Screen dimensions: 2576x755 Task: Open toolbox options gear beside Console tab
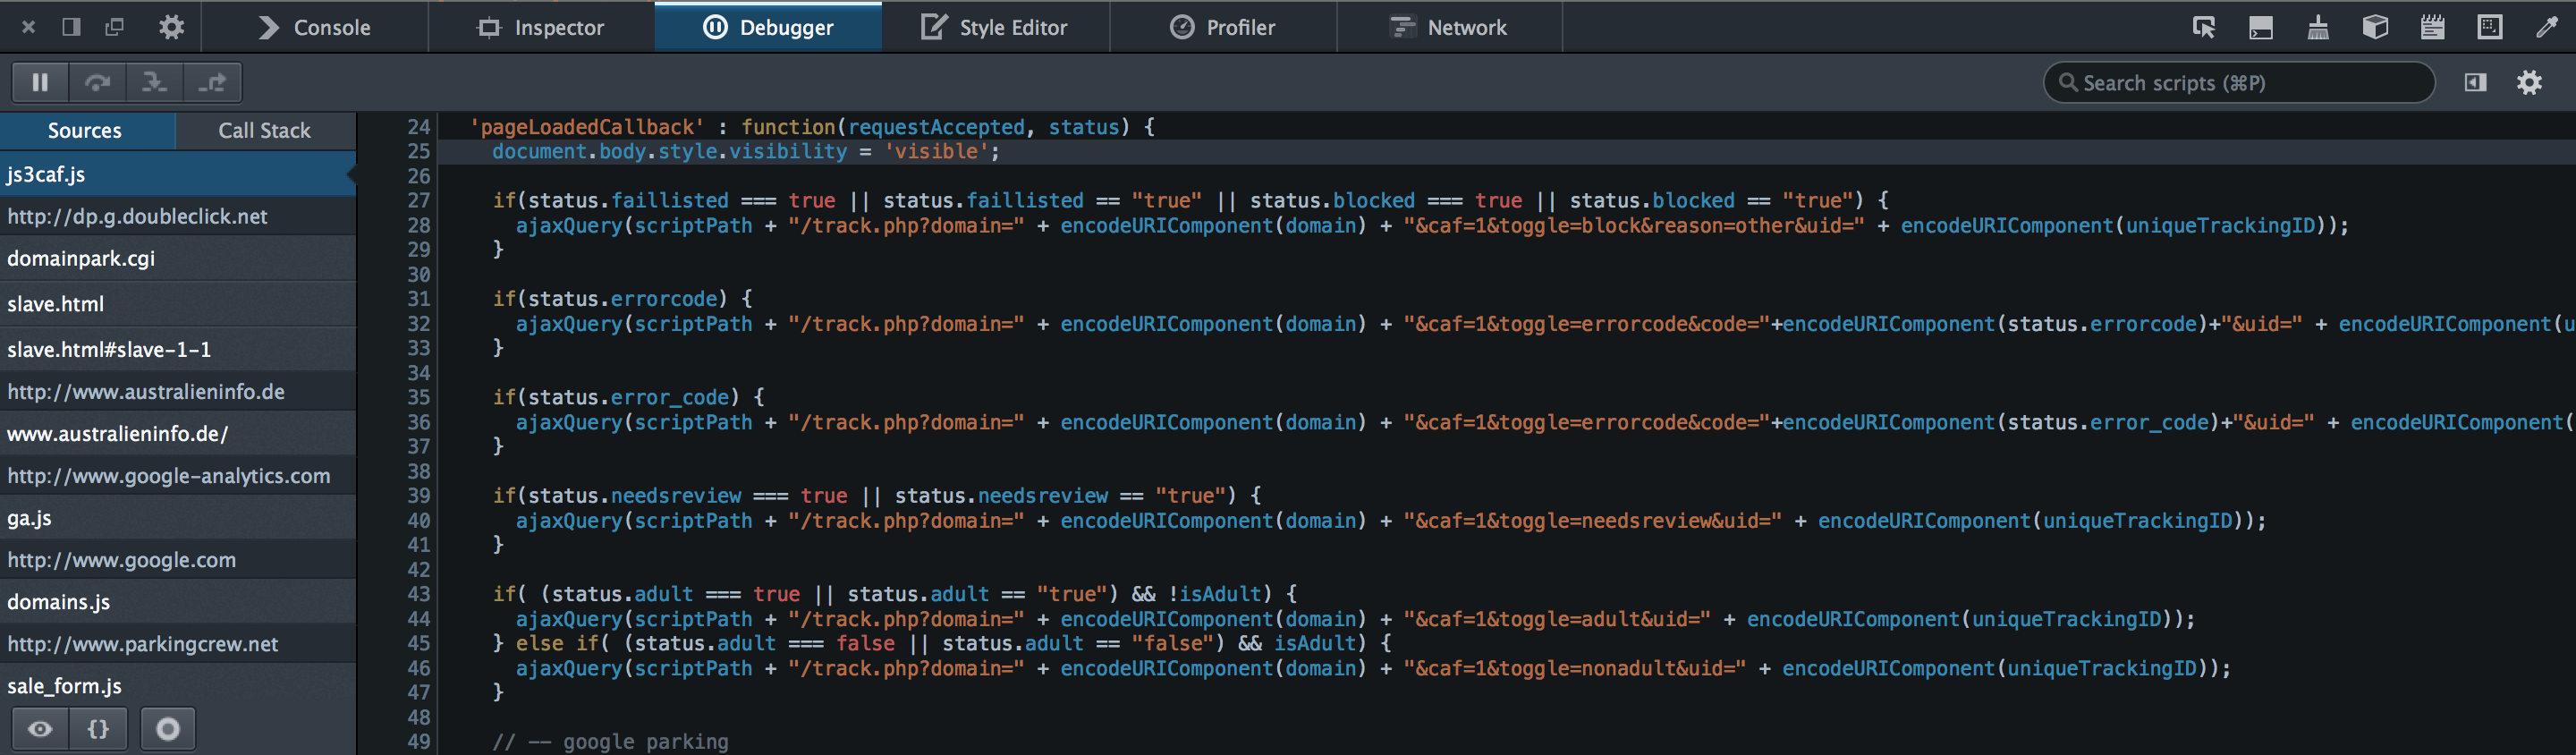tap(172, 27)
